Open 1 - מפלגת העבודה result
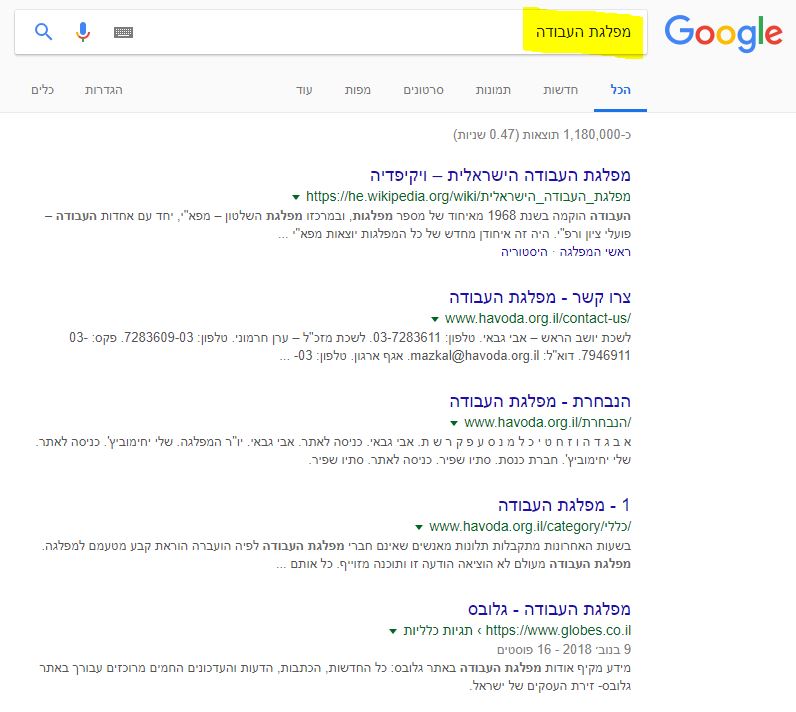Image resolution: width=796 pixels, height=712 pixels. pyautogui.click(x=564, y=505)
